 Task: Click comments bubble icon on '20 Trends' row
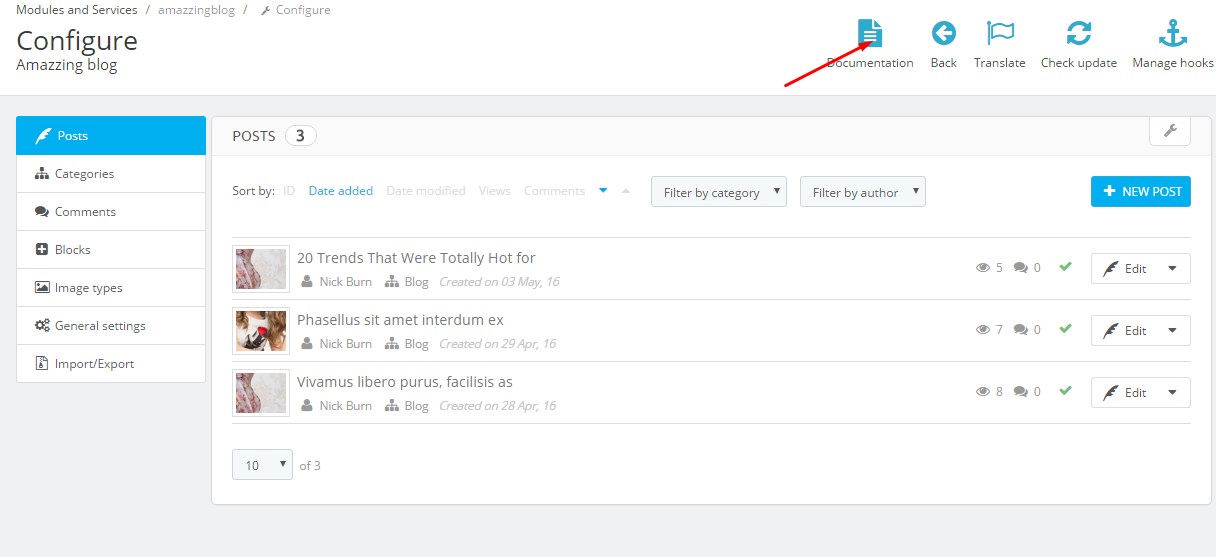pos(1021,268)
